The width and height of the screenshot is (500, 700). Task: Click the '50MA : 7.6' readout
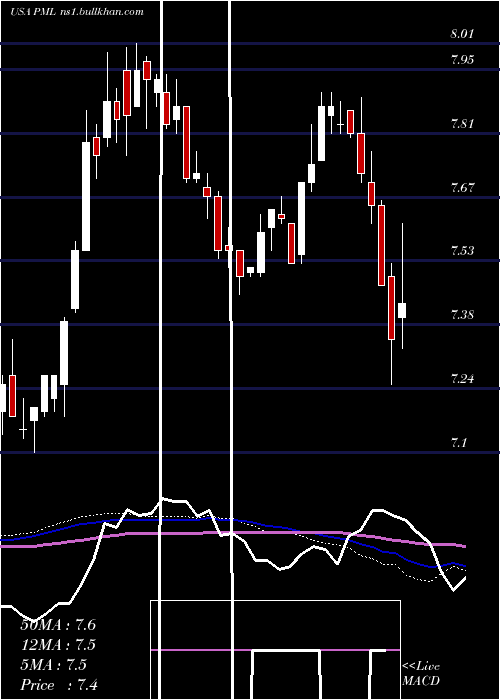58,625
